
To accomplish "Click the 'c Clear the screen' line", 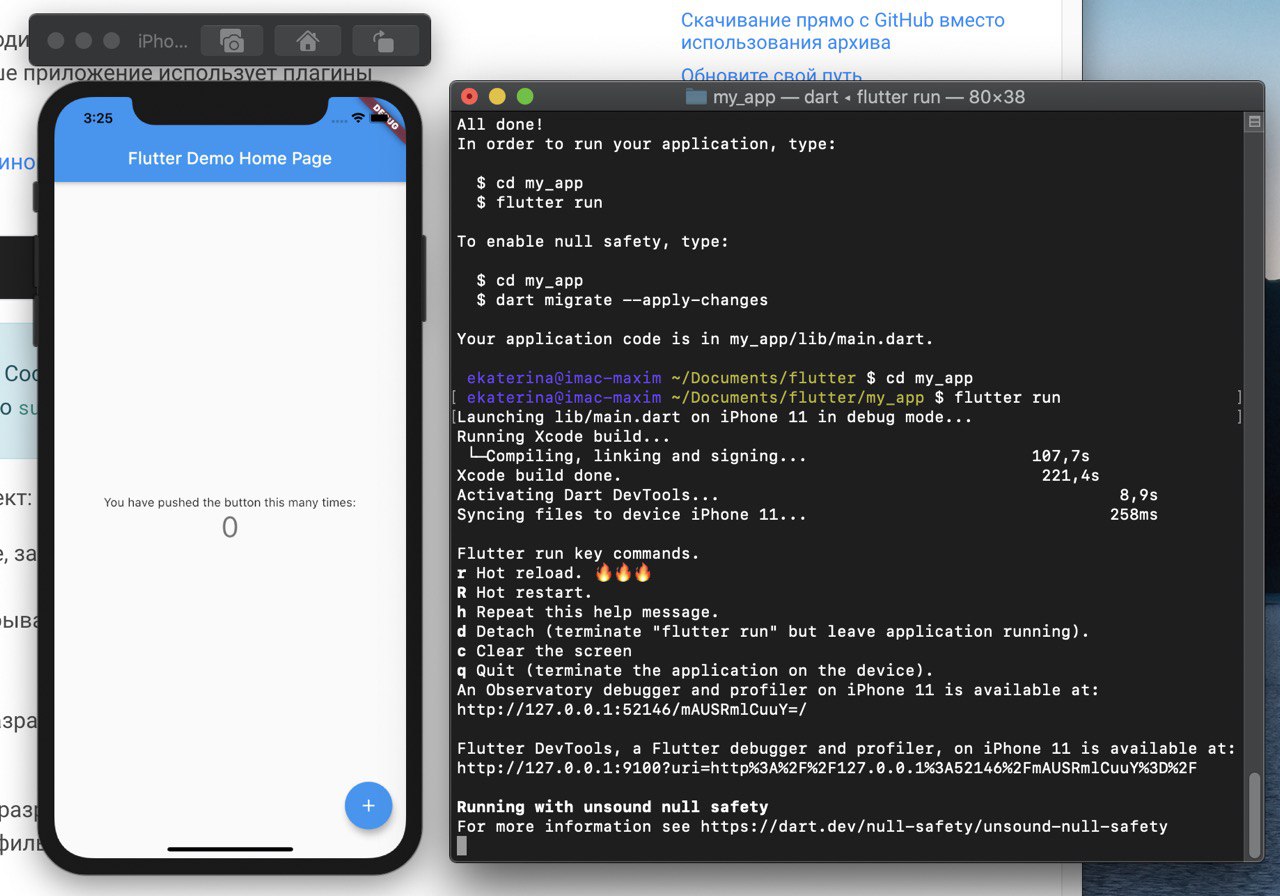I will click(x=544, y=651).
